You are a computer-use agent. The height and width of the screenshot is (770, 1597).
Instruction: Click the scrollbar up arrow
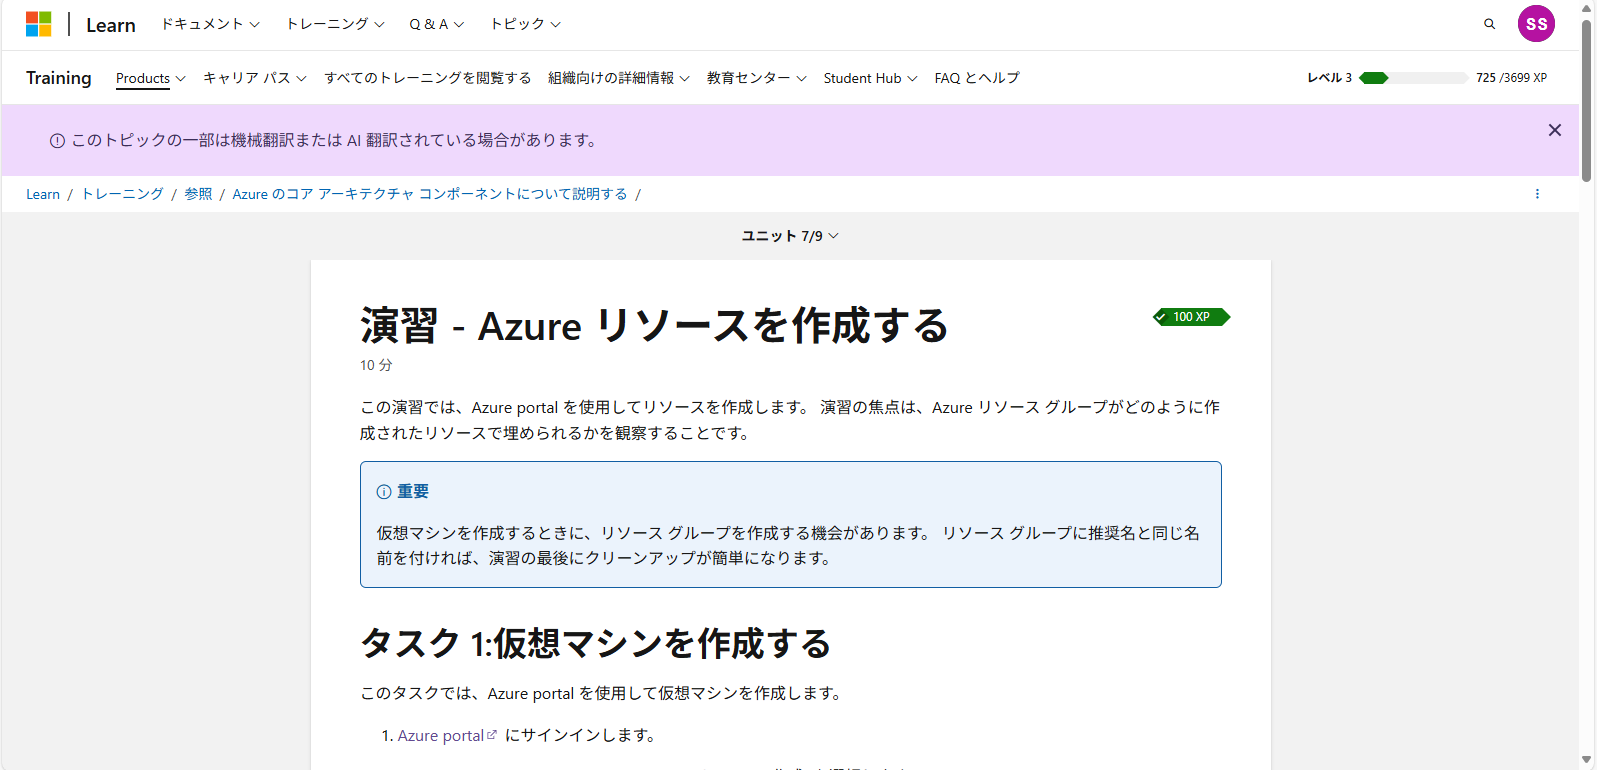(x=1587, y=8)
